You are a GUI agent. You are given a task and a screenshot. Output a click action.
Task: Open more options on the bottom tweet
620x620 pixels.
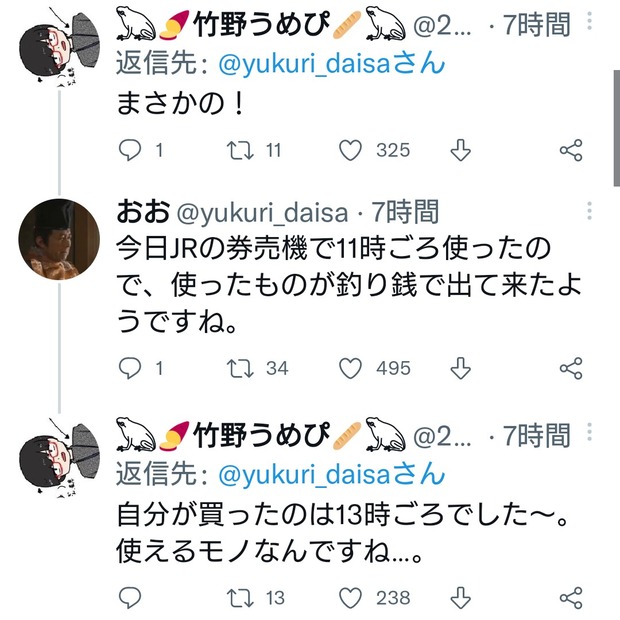590,432
